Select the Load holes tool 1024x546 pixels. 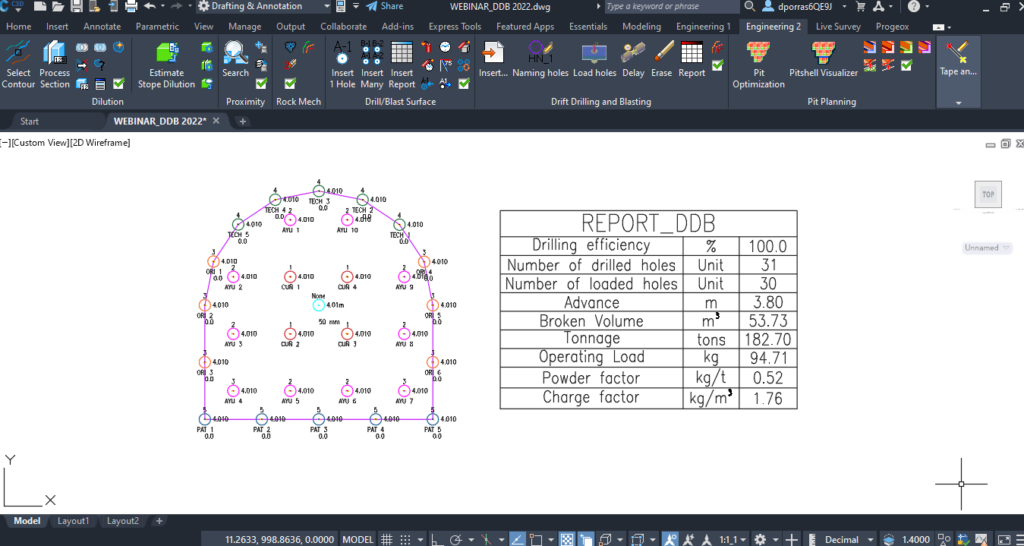(594, 59)
